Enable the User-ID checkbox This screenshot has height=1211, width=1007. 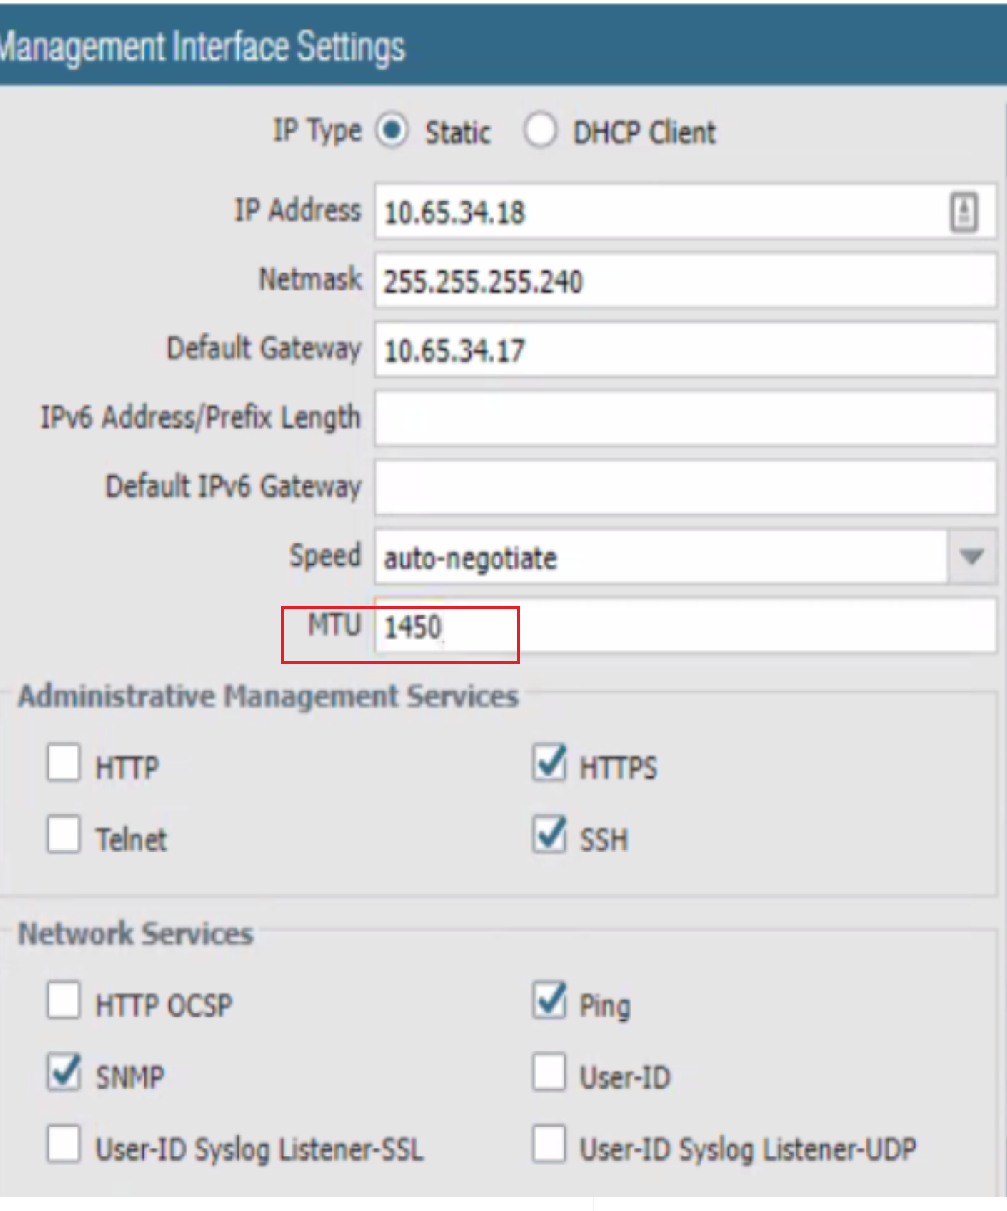pos(549,1075)
